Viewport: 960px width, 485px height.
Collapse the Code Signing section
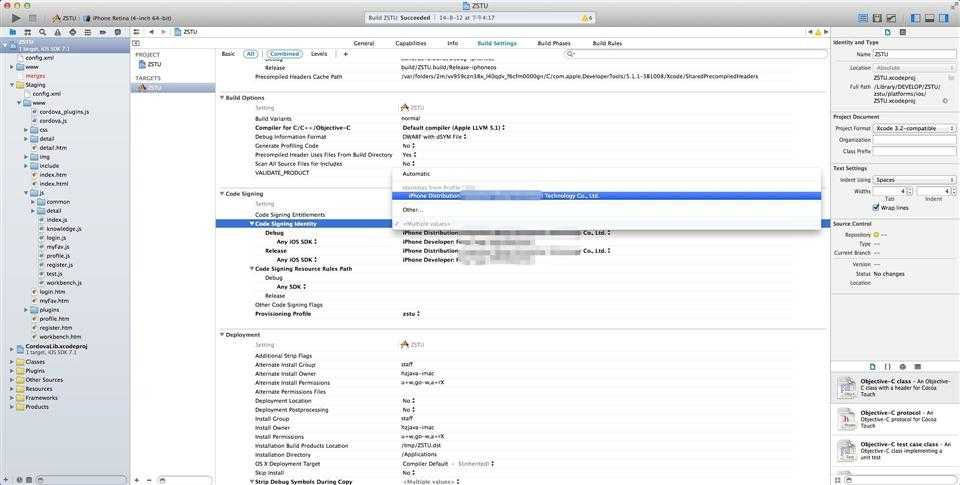(x=222, y=194)
